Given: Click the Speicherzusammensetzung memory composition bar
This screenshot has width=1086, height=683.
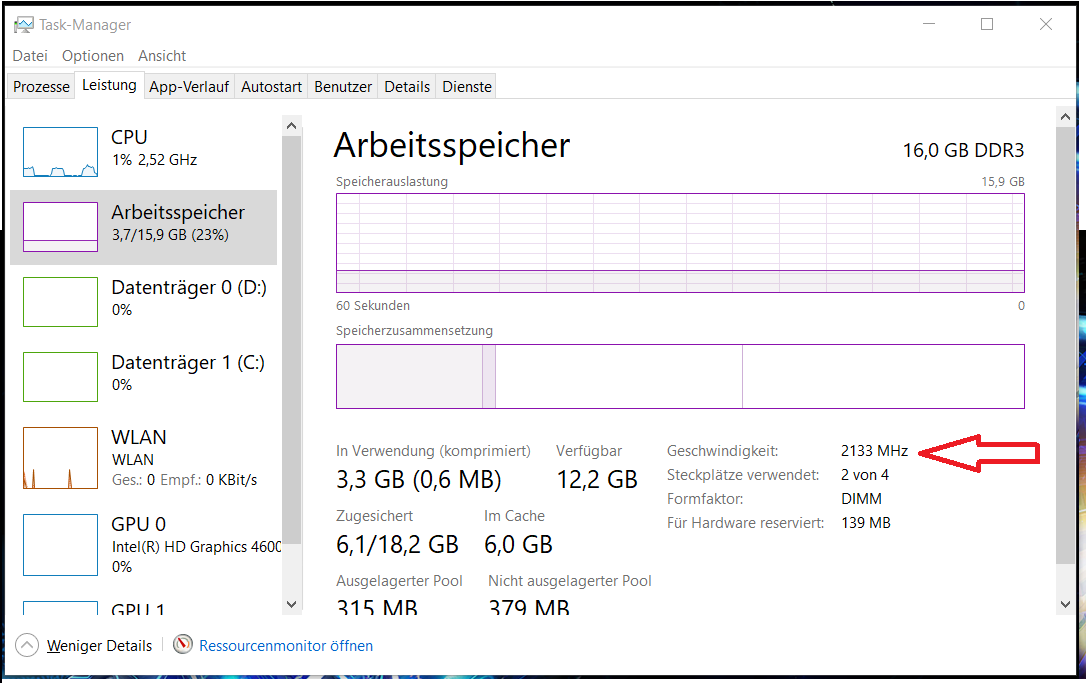Looking at the screenshot, I should (x=680, y=377).
